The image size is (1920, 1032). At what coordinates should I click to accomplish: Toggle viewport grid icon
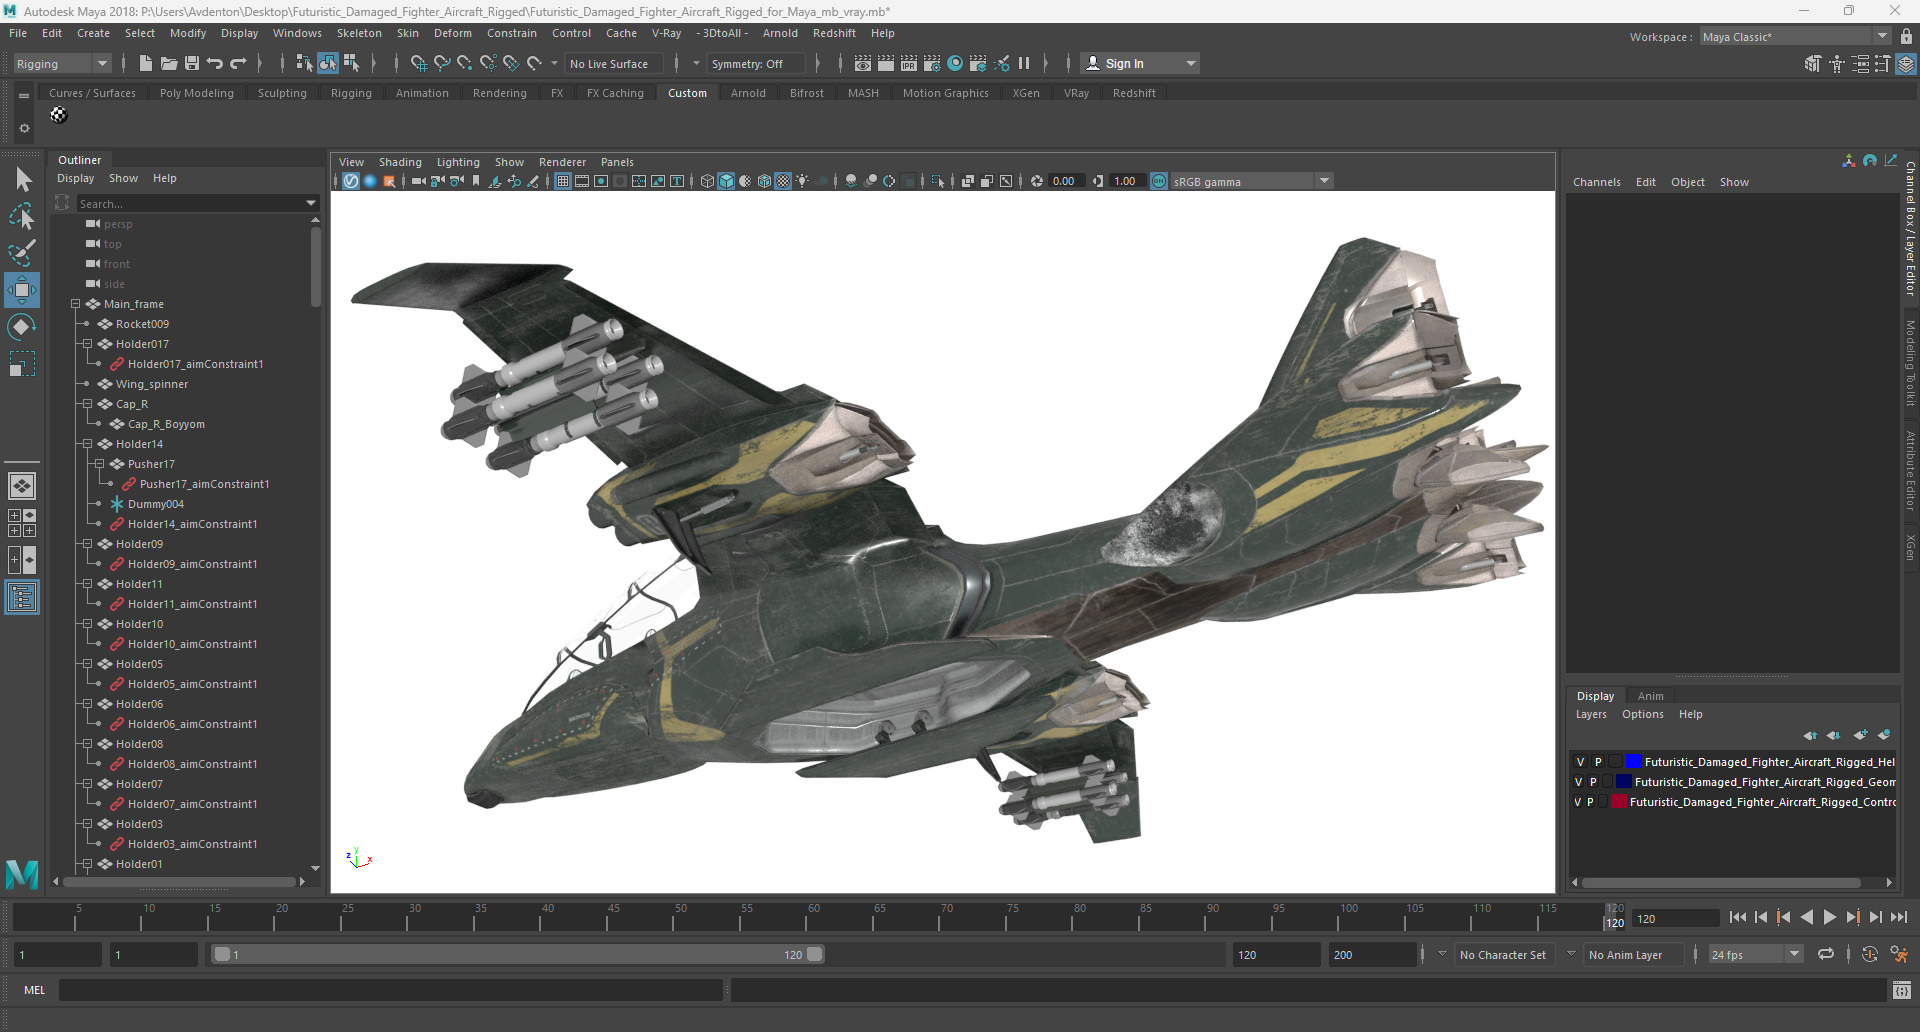click(x=563, y=181)
